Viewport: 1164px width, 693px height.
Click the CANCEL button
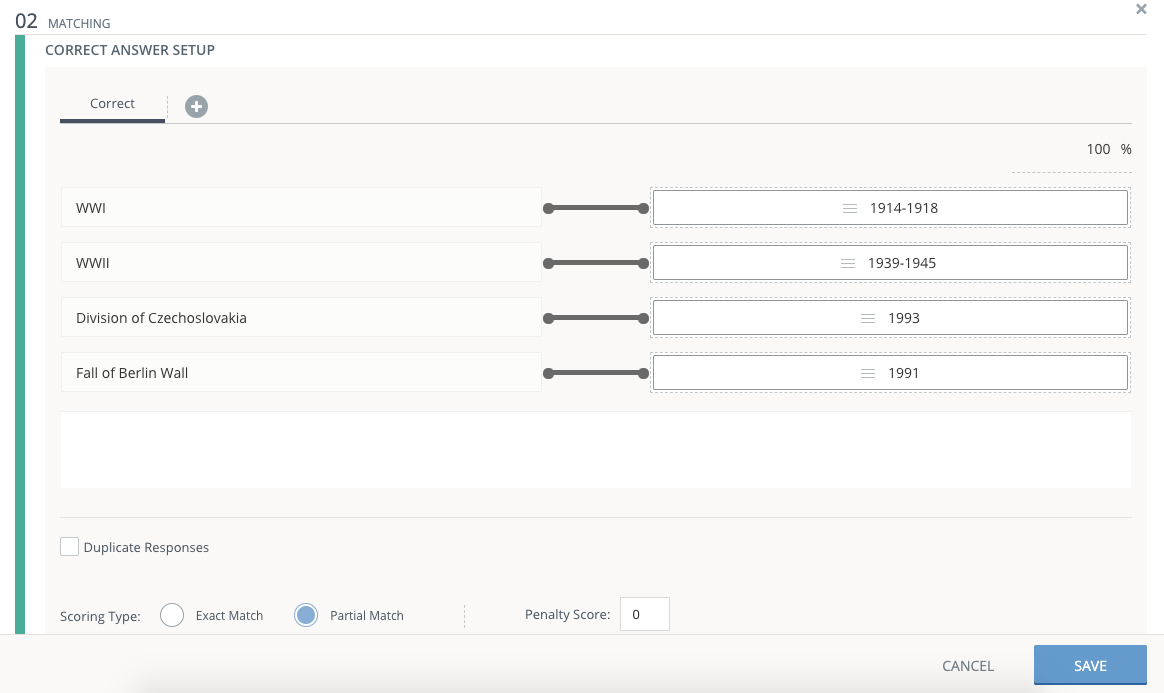click(967, 666)
